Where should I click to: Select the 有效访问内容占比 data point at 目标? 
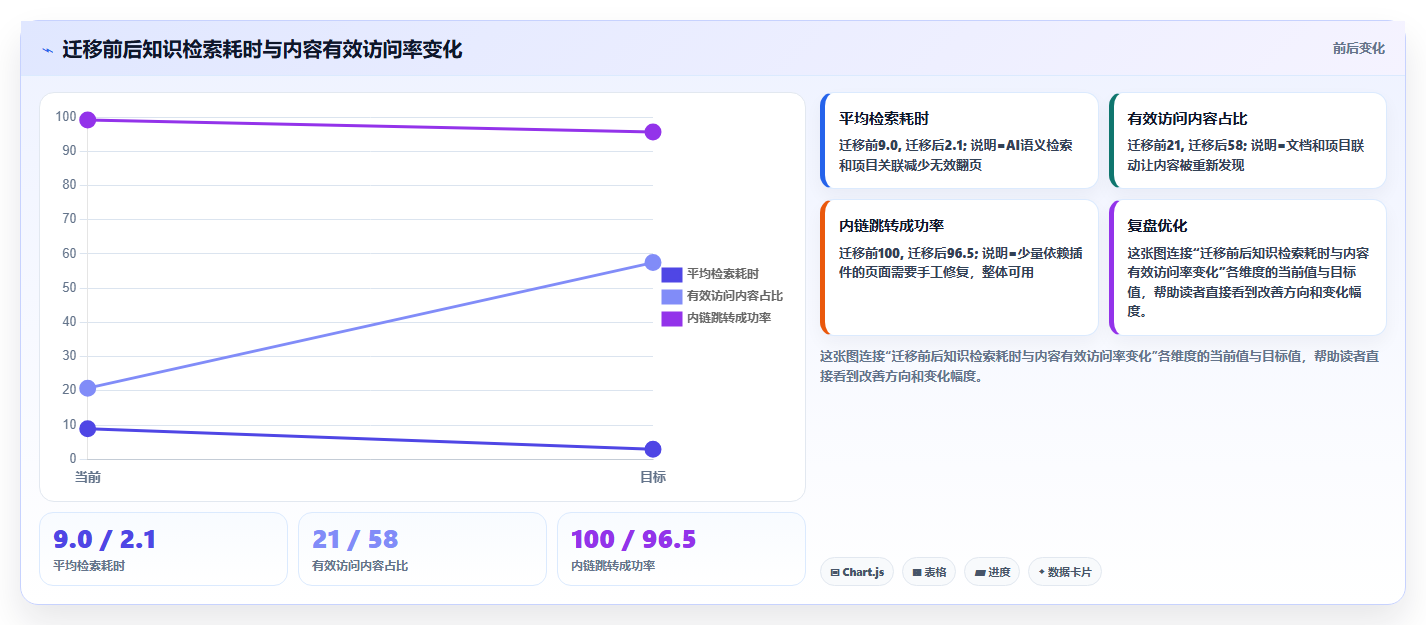pos(653,262)
